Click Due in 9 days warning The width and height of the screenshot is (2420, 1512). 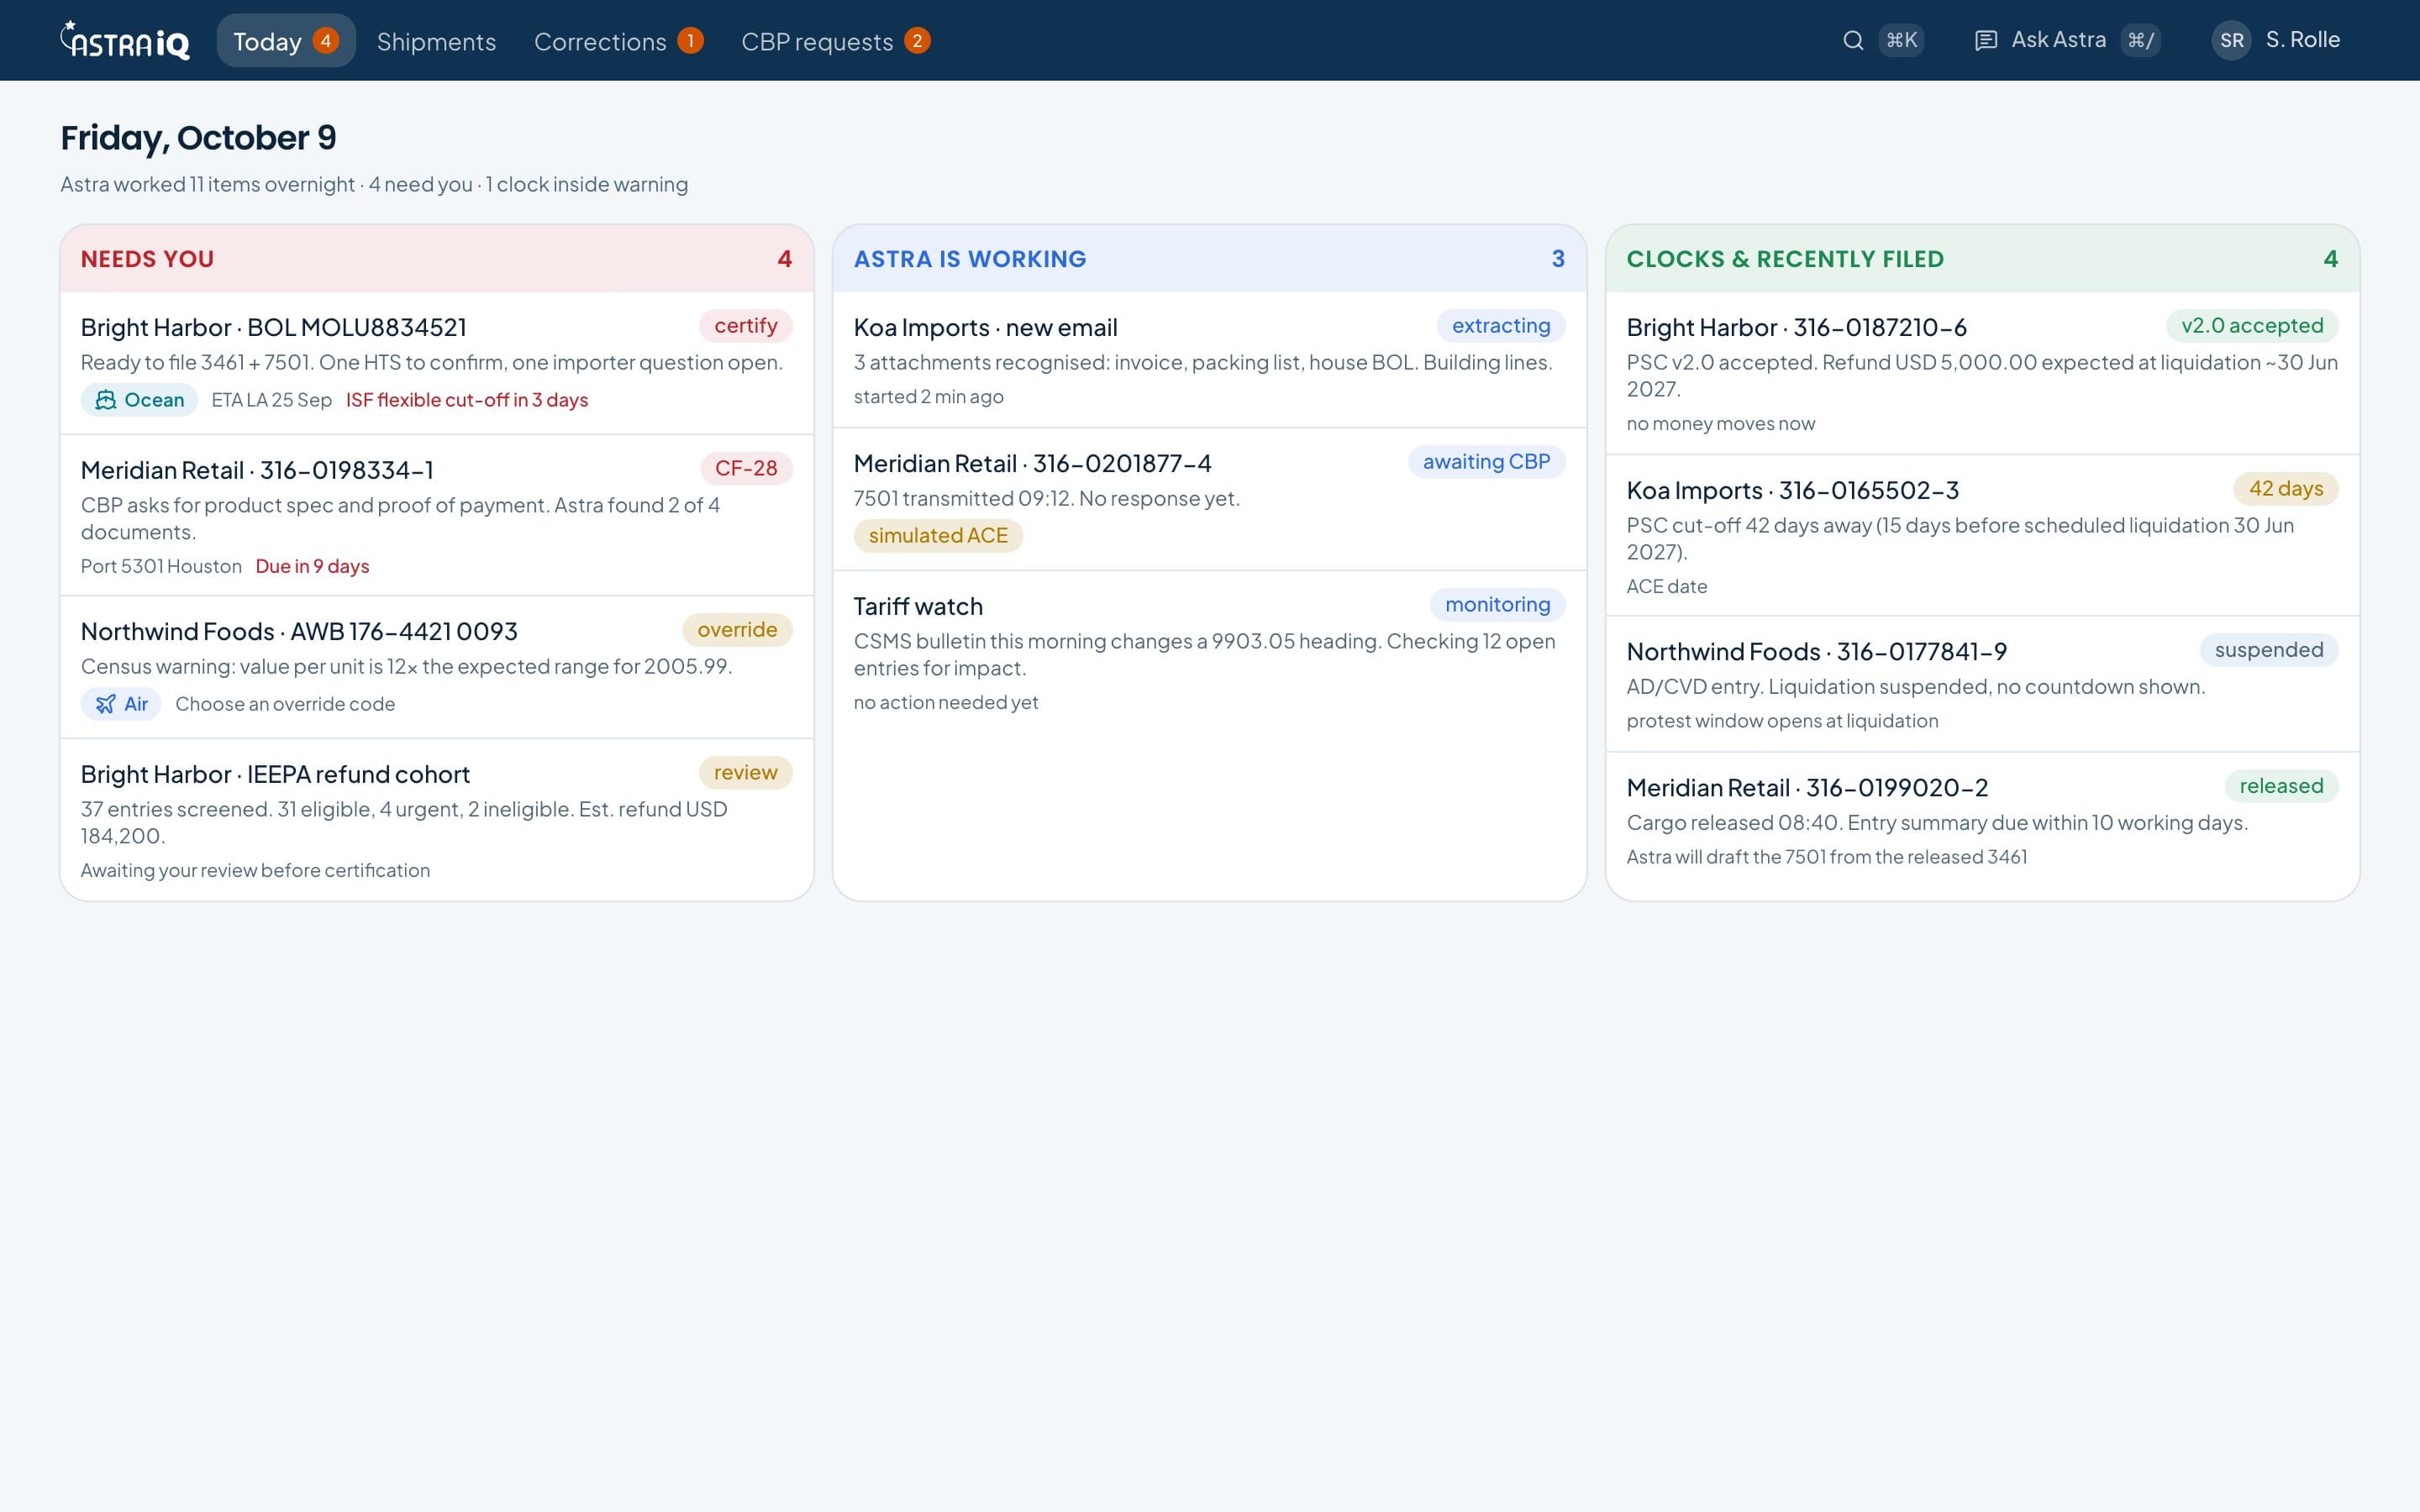312,566
